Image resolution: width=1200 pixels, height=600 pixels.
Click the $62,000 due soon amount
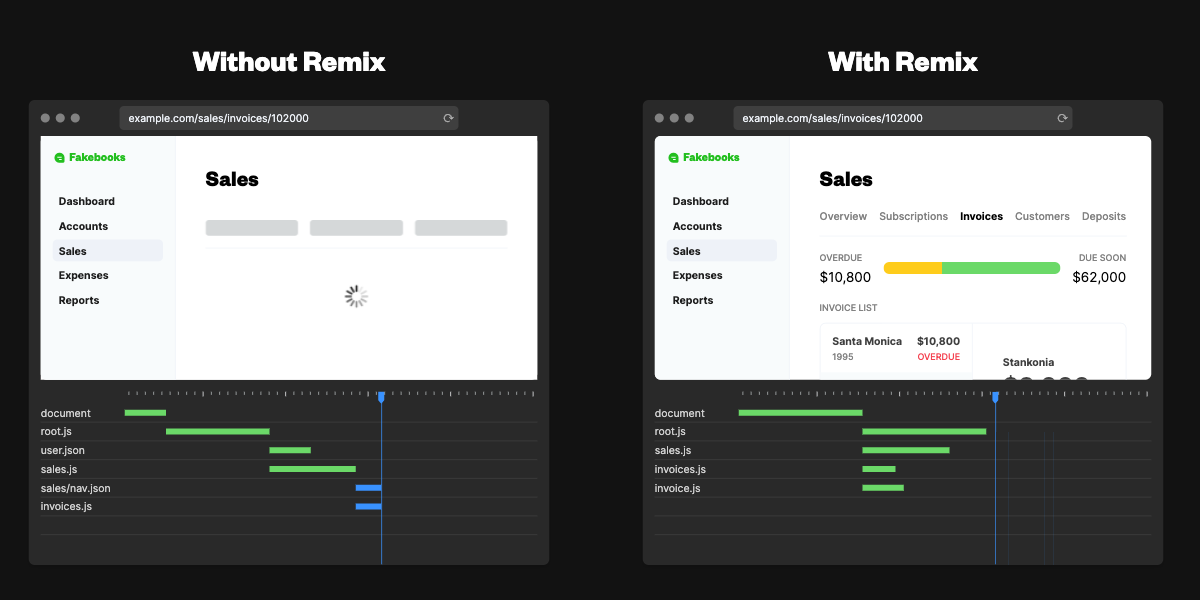(1099, 277)
